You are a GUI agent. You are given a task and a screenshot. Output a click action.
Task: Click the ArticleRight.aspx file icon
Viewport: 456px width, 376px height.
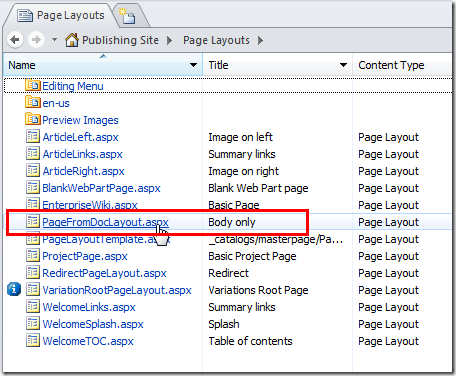pos(33,170)
